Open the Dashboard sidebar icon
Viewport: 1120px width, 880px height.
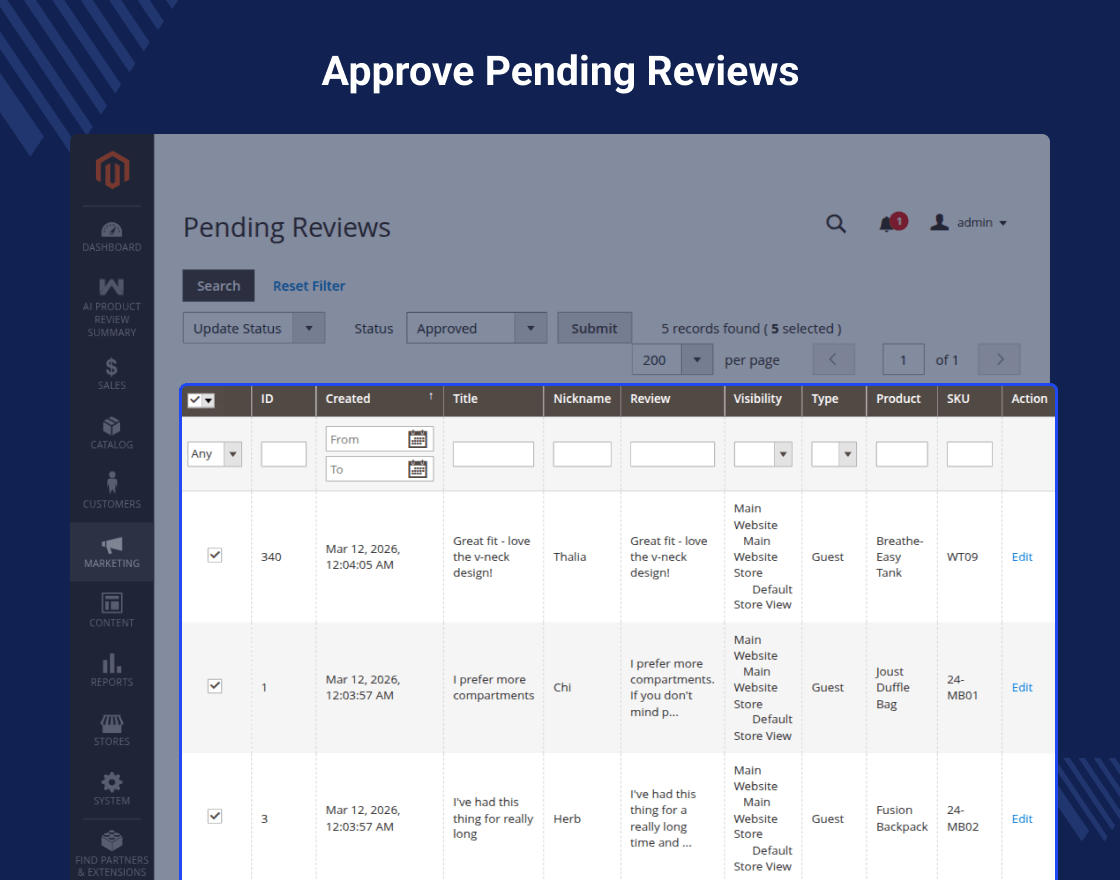(x=112, y=237)
